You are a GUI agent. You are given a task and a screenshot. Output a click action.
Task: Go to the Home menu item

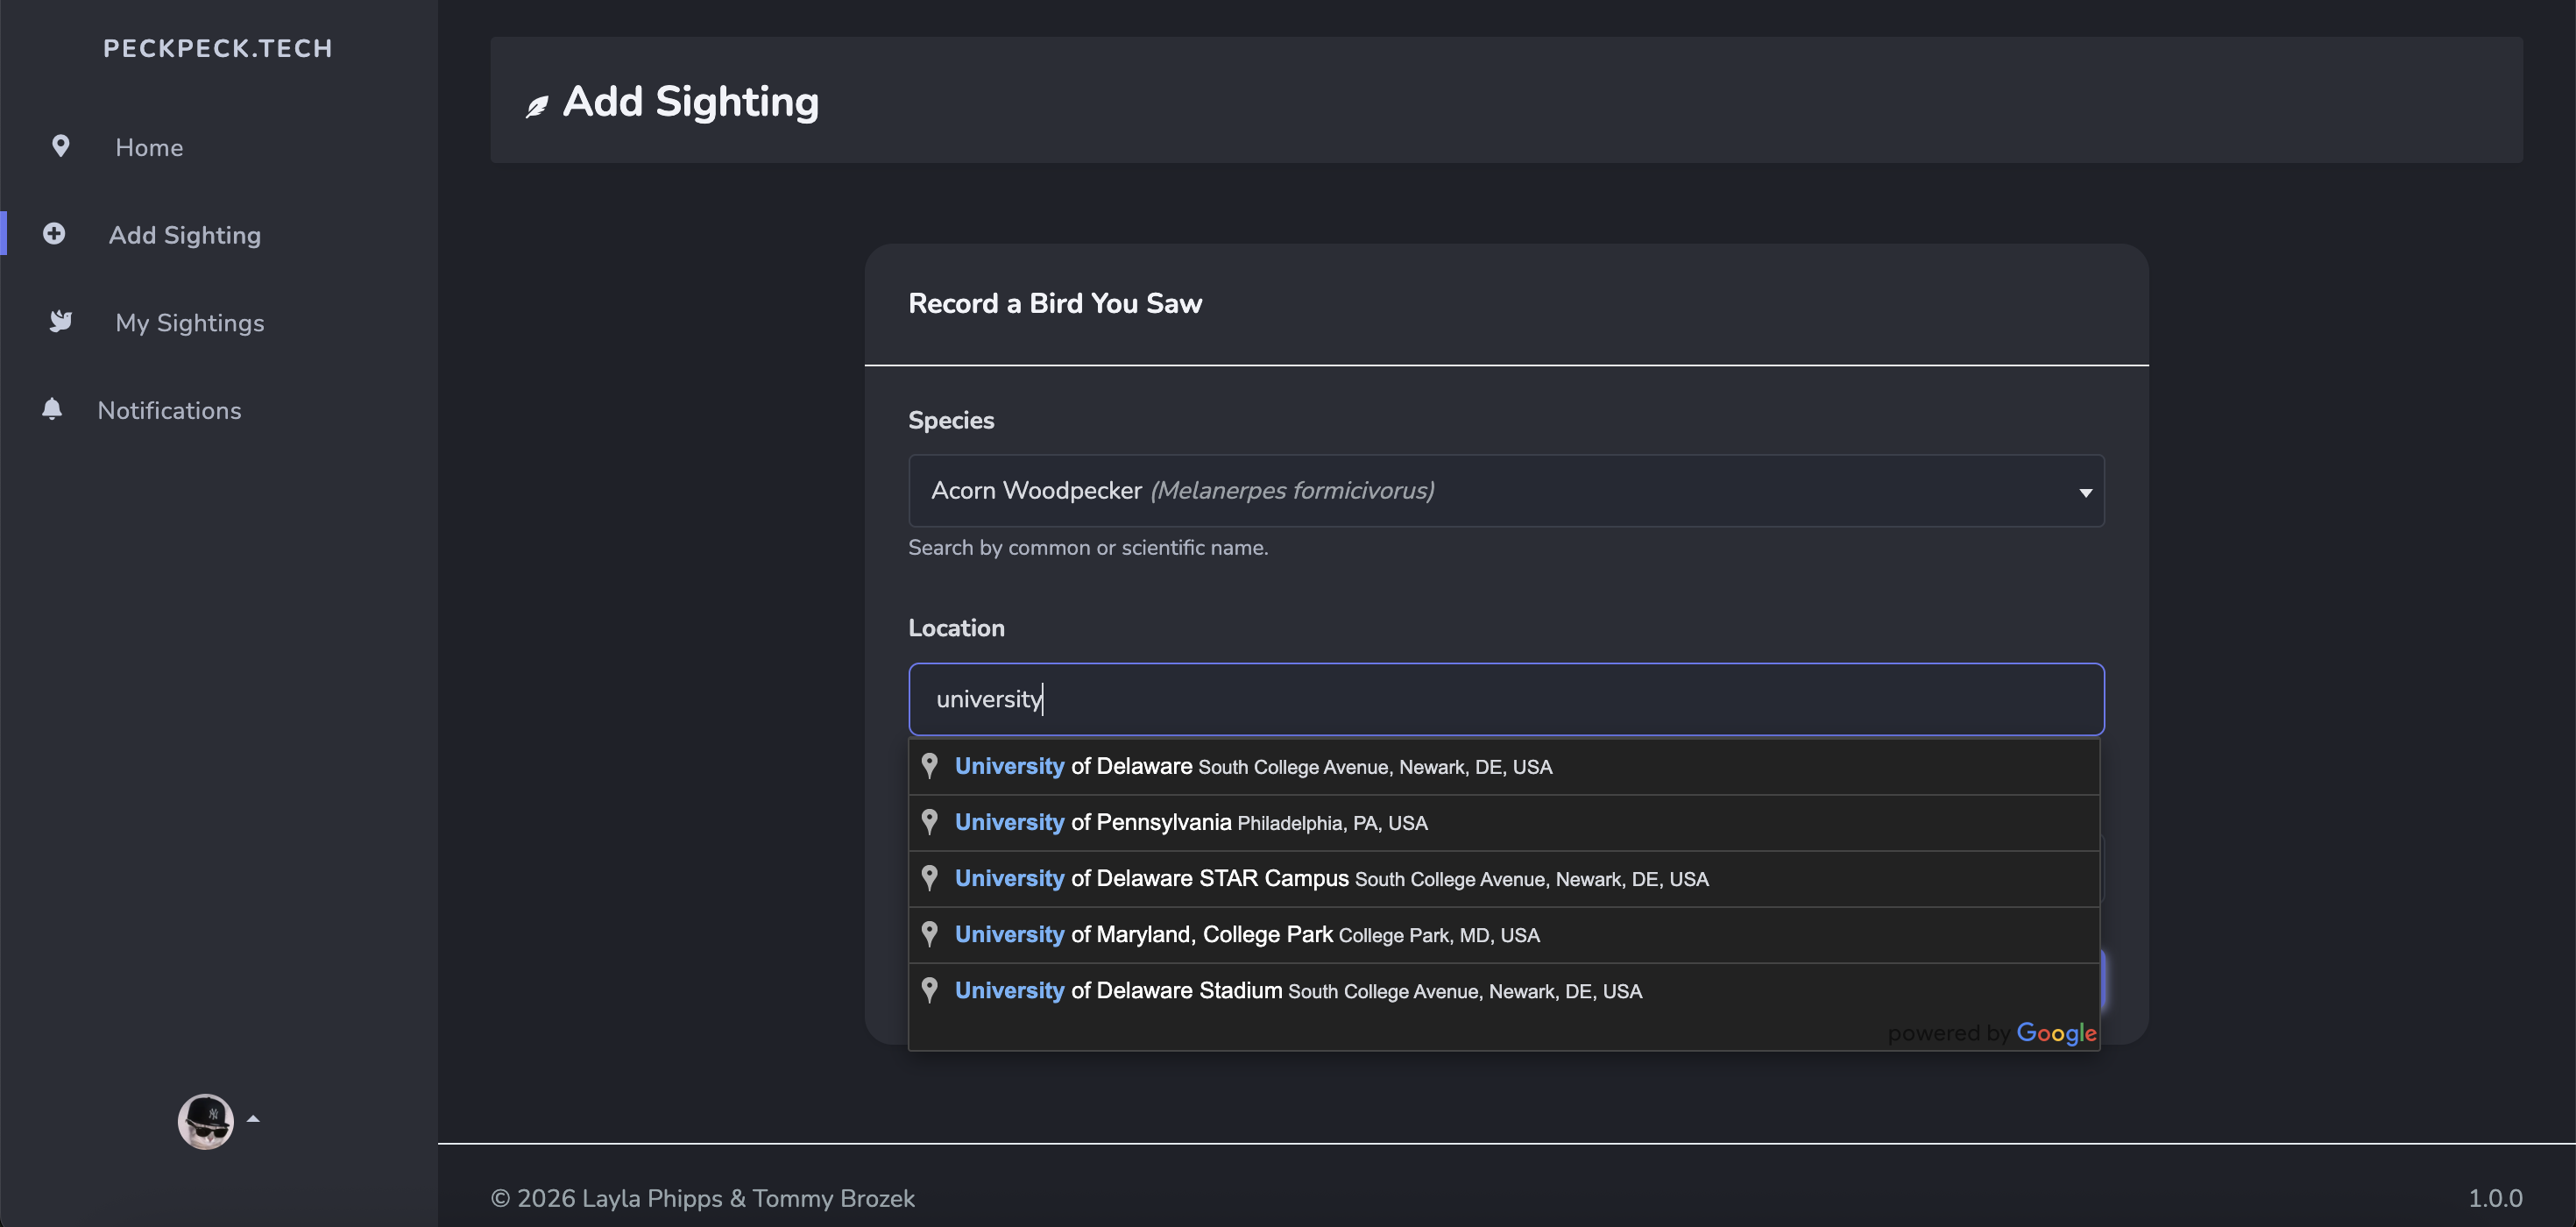tap(149, 148)
